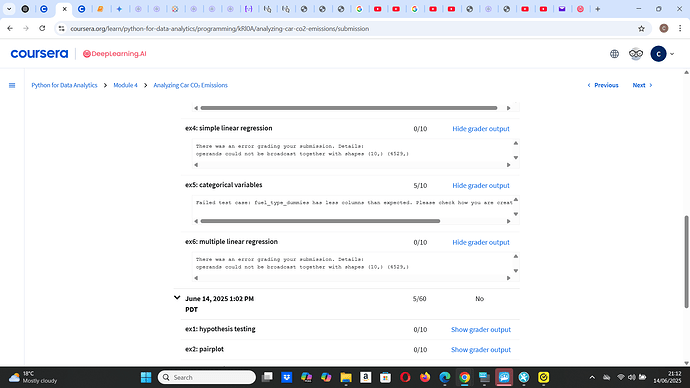Show hidden system tray icons
Screen dimensions: 690x388
592,377
